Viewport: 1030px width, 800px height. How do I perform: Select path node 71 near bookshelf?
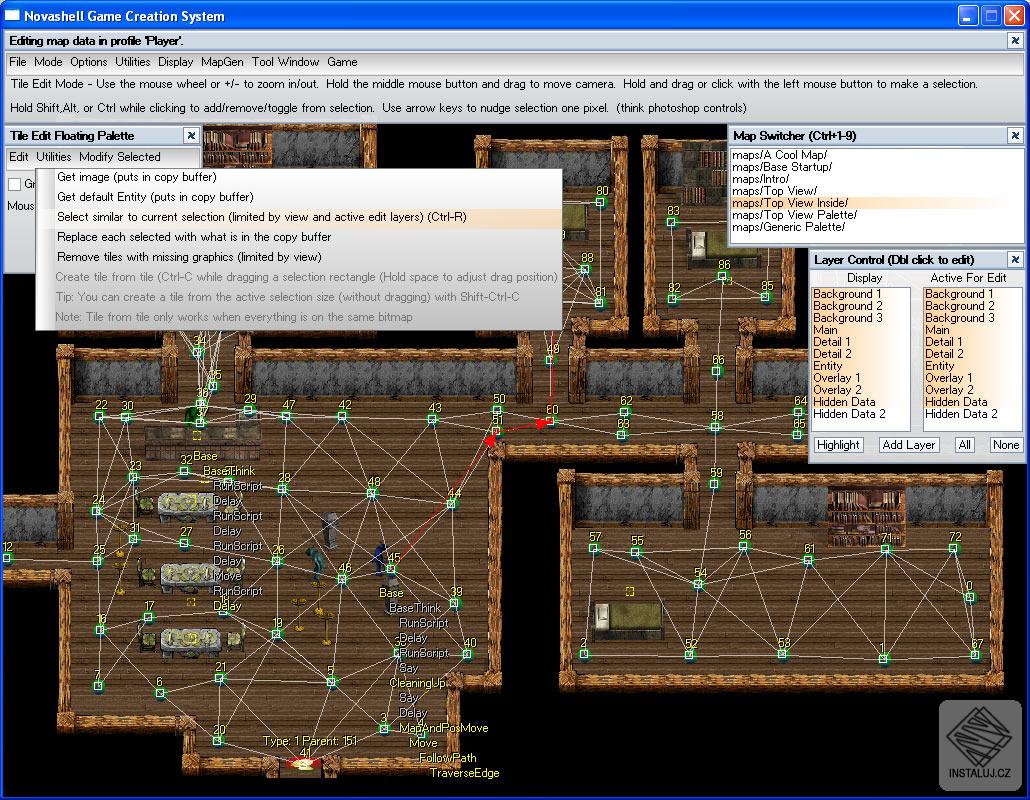(x=885, y=550)
